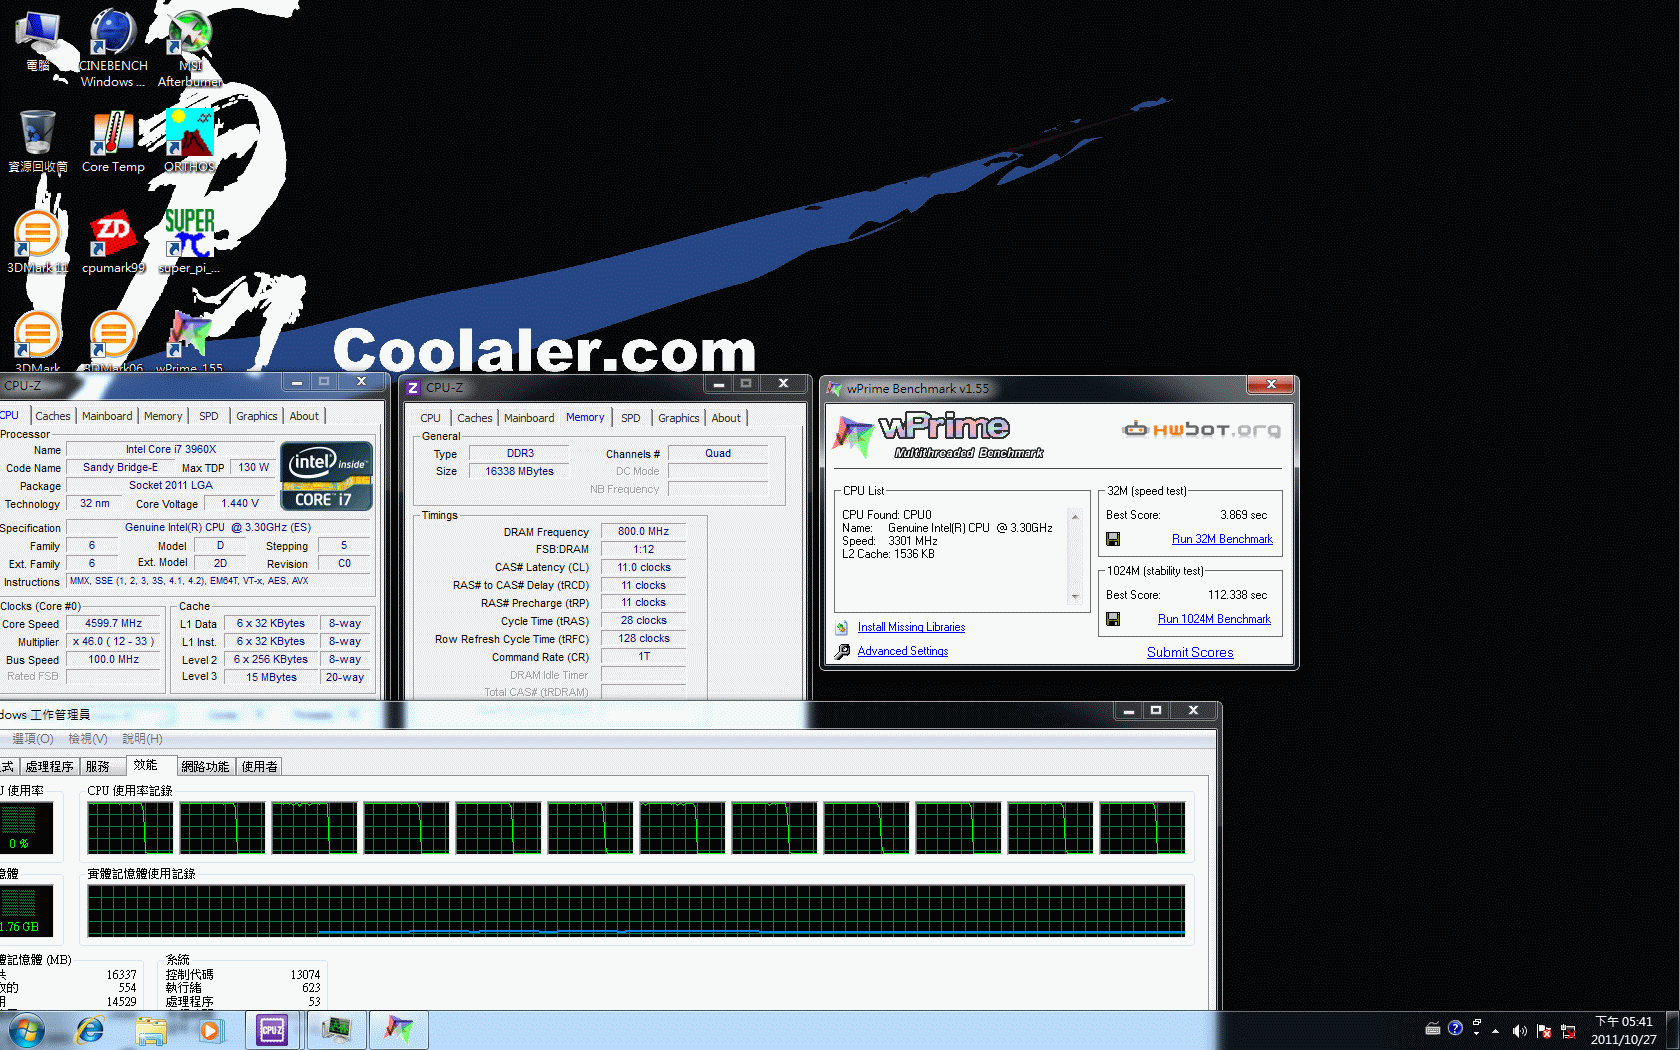
Task: Click the help question mark tray icon
Action: click(x=1455, y=1028)
